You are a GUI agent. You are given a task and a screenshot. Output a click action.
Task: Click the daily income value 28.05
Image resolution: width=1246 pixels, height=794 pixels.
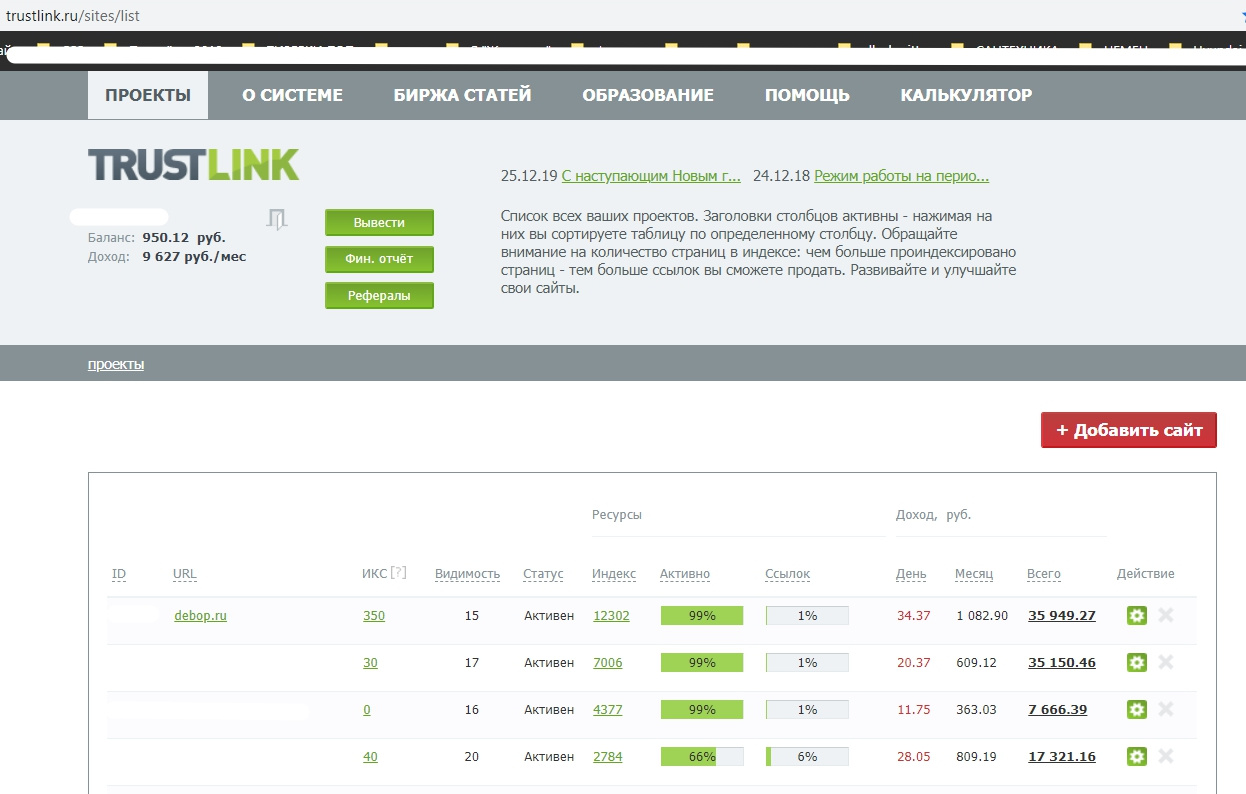click(x=914, y=757)
